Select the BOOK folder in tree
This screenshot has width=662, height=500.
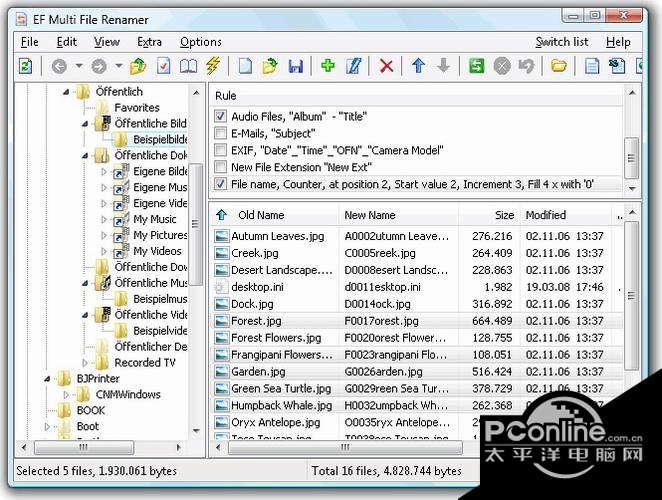tap(91, 410)
